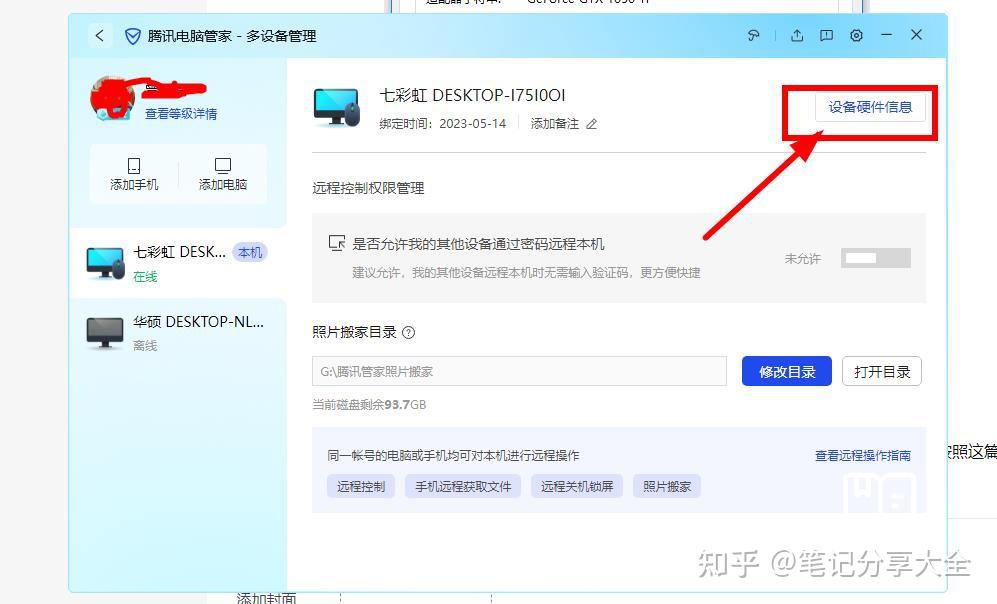The height and width of the screenshot is (604, 997).
Task: Open 设备硬件信息 button
Action: 870,107
